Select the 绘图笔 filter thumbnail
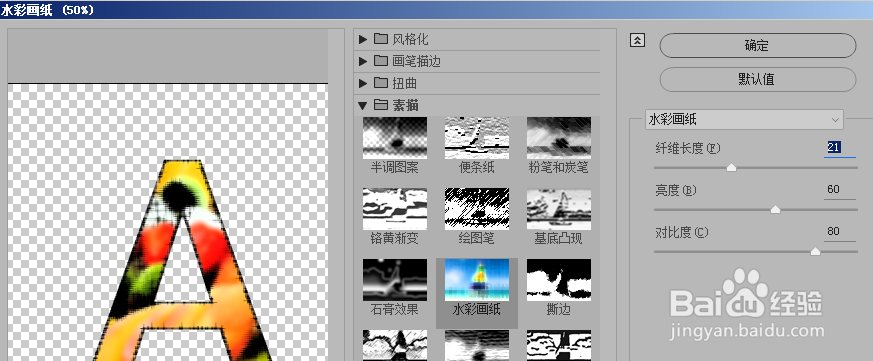Image resolution: width=873 pixels, height=361 pixels. point(477,209)
